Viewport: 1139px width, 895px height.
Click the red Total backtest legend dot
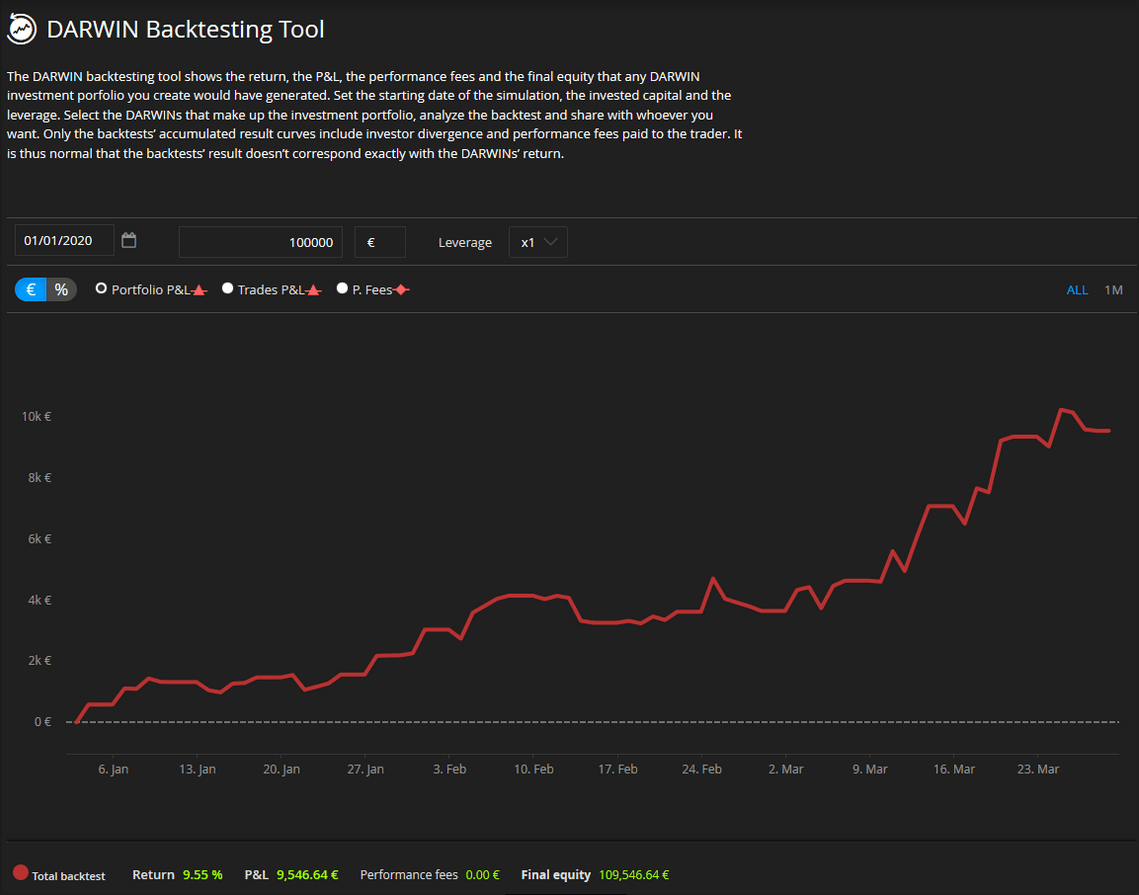click(x=20, y=872)
